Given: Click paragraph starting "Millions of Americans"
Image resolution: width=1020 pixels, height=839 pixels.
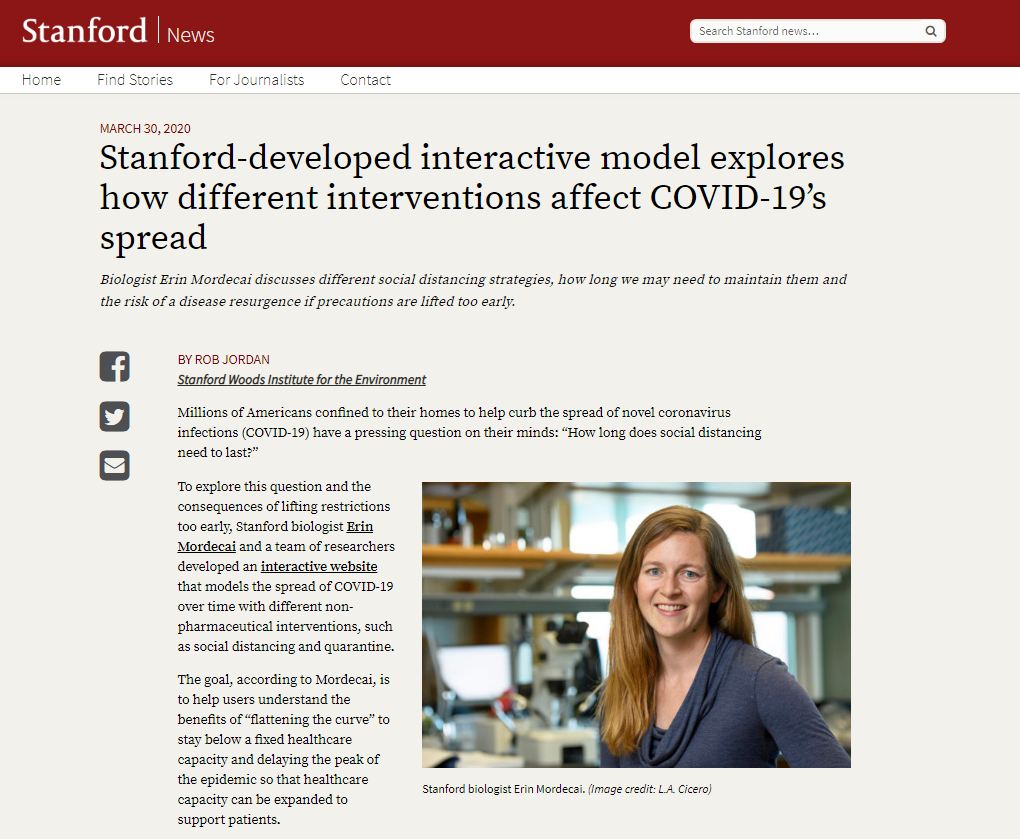Looking at the screenshot, I should (x=469, y=433).
